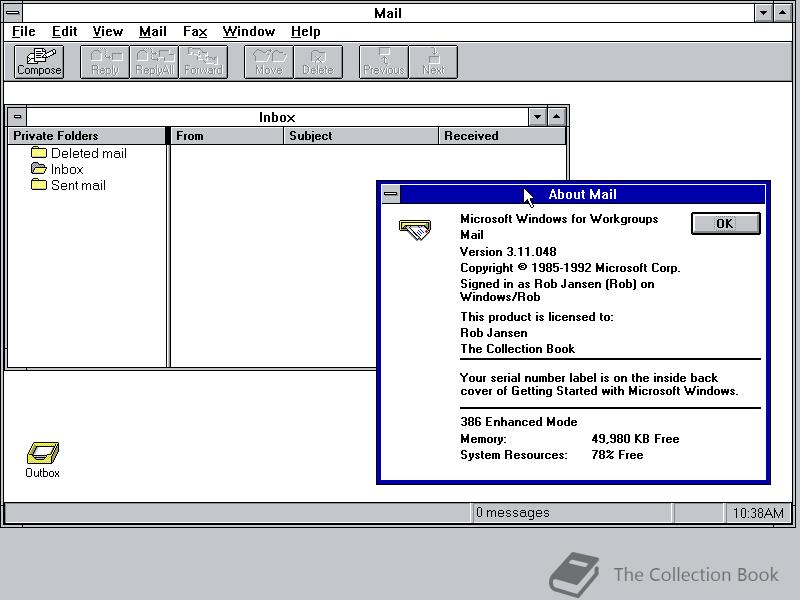The image size is (800, 600).
Task: Click 'The Collection Book' licensee text in dialog
Action: [x=517, y=348]
